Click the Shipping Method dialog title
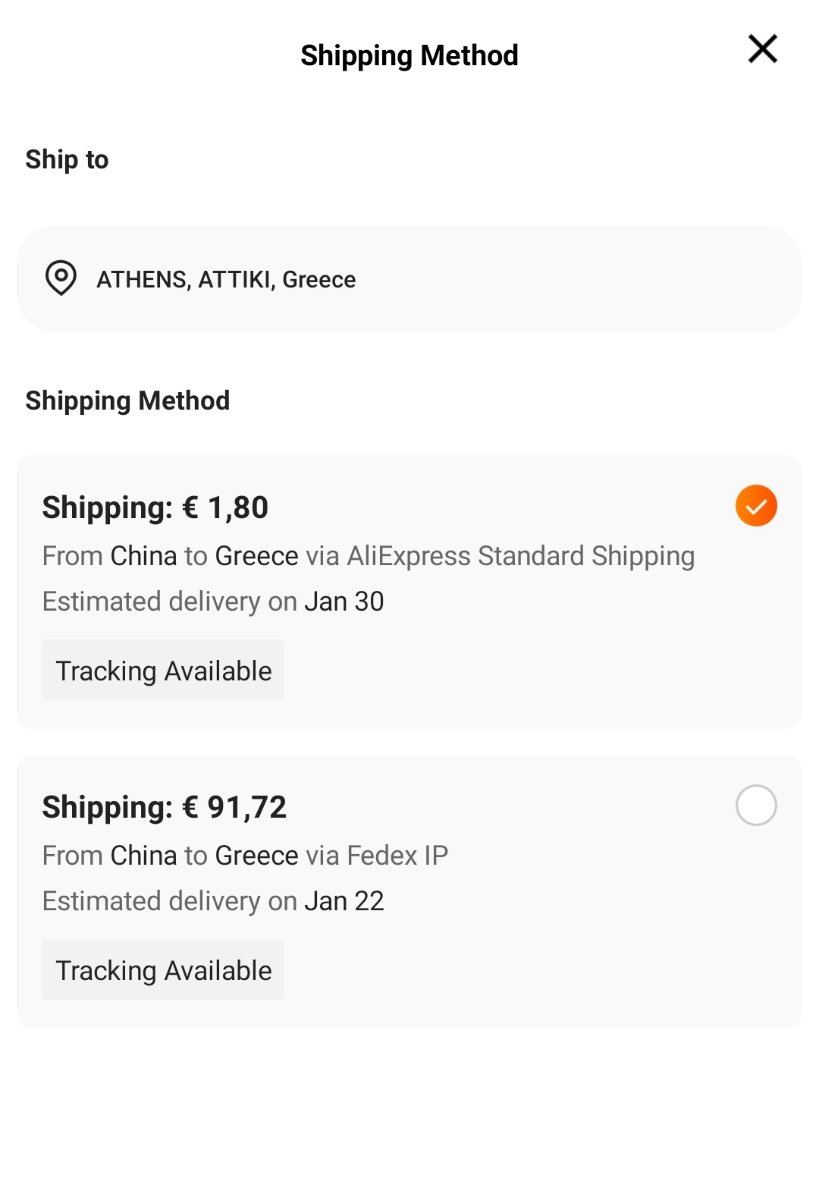This screenshot has height=1200, width=819. click(x=409, y=55)
